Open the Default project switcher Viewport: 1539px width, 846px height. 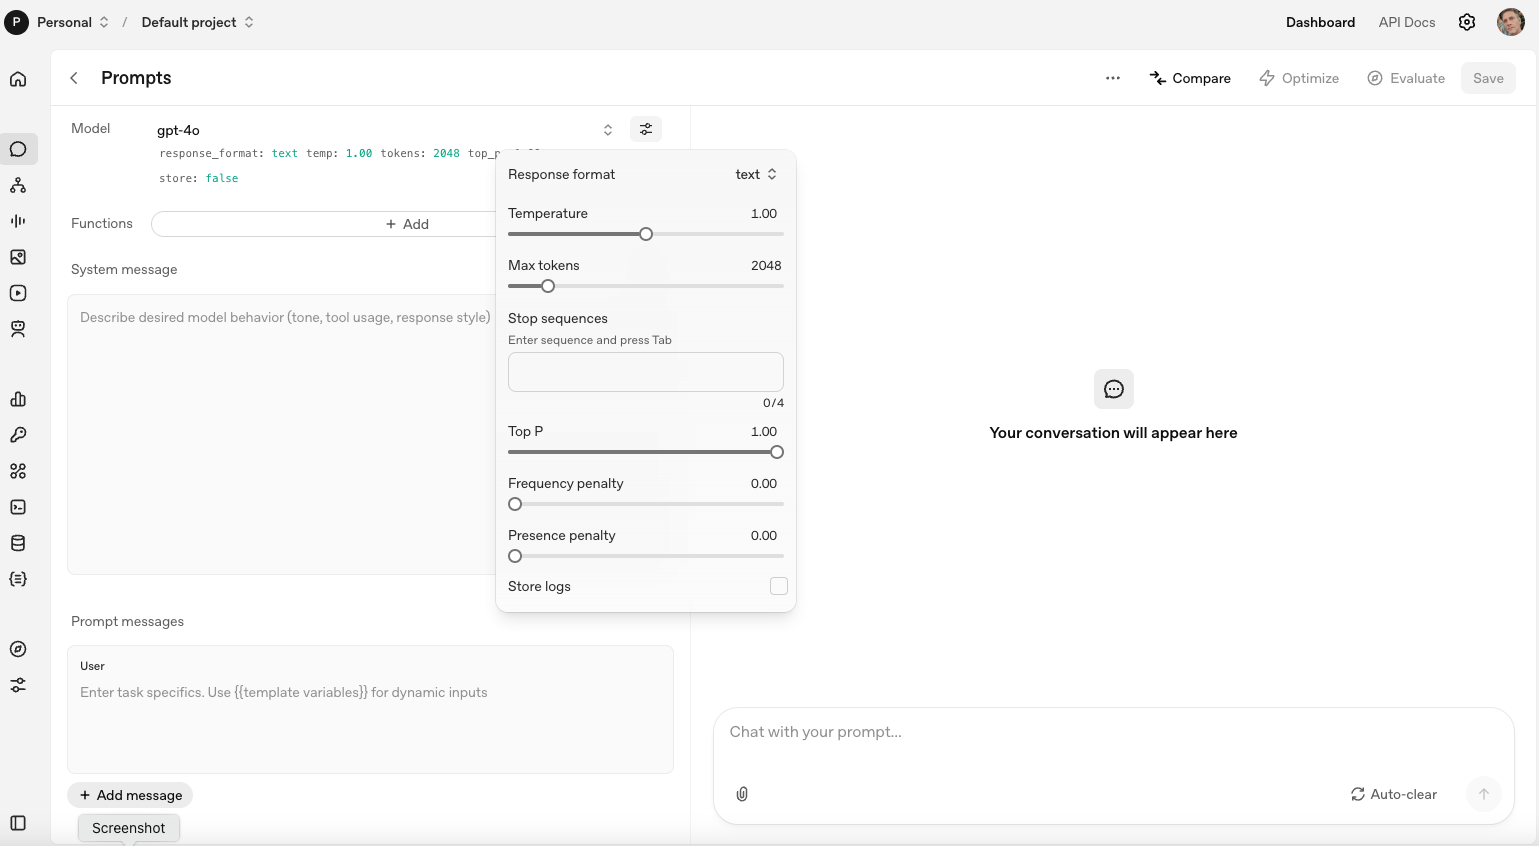pos(197,22)
